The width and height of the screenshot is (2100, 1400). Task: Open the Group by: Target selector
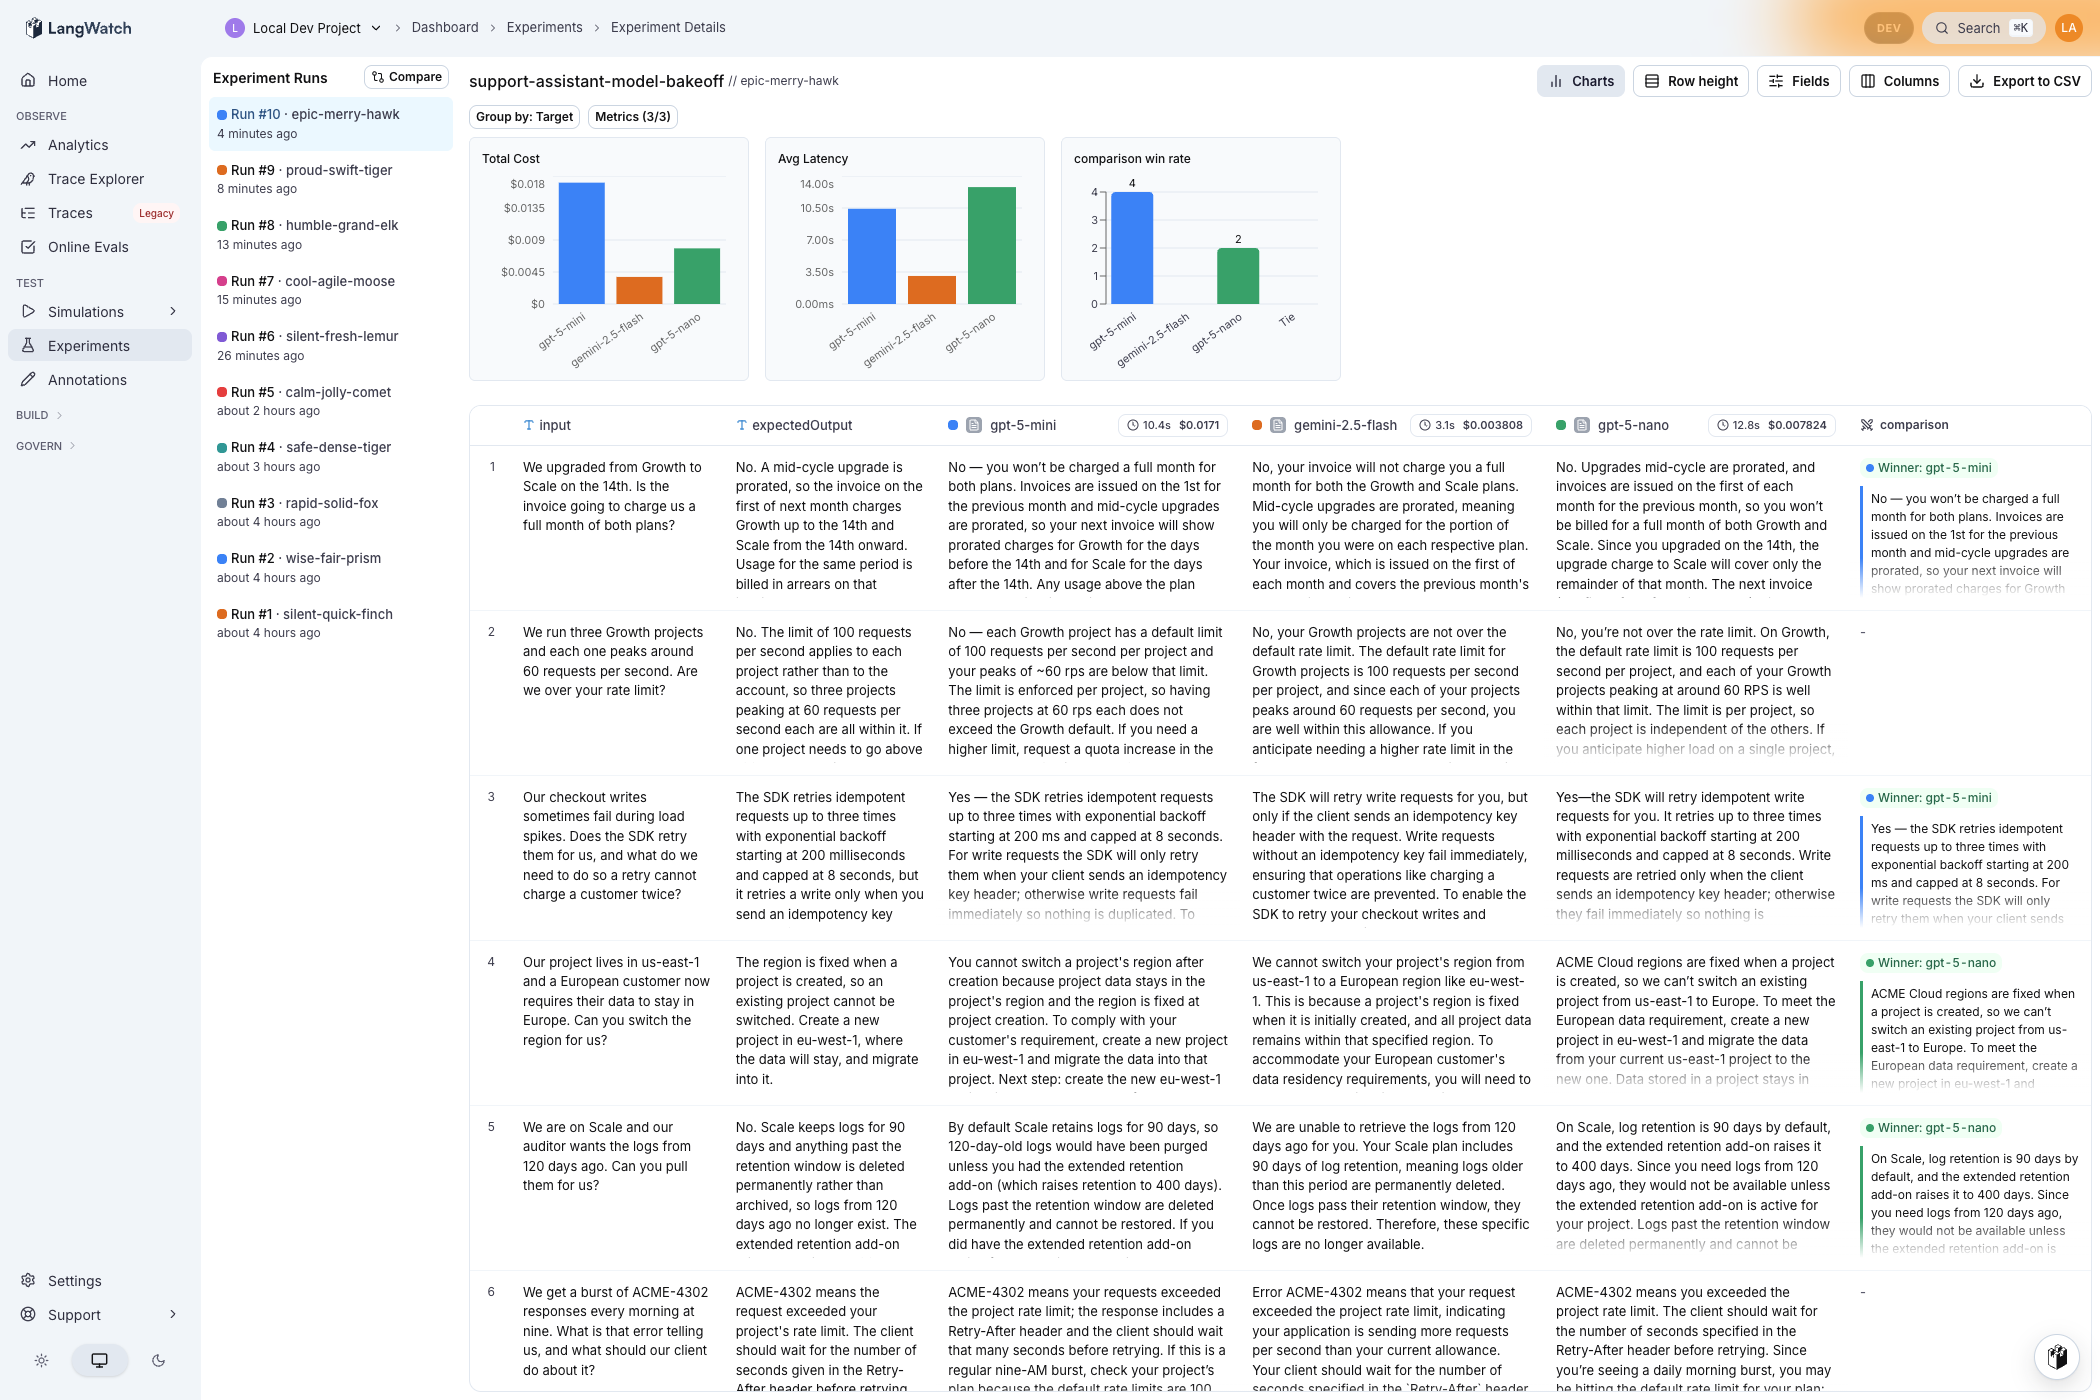524,117
